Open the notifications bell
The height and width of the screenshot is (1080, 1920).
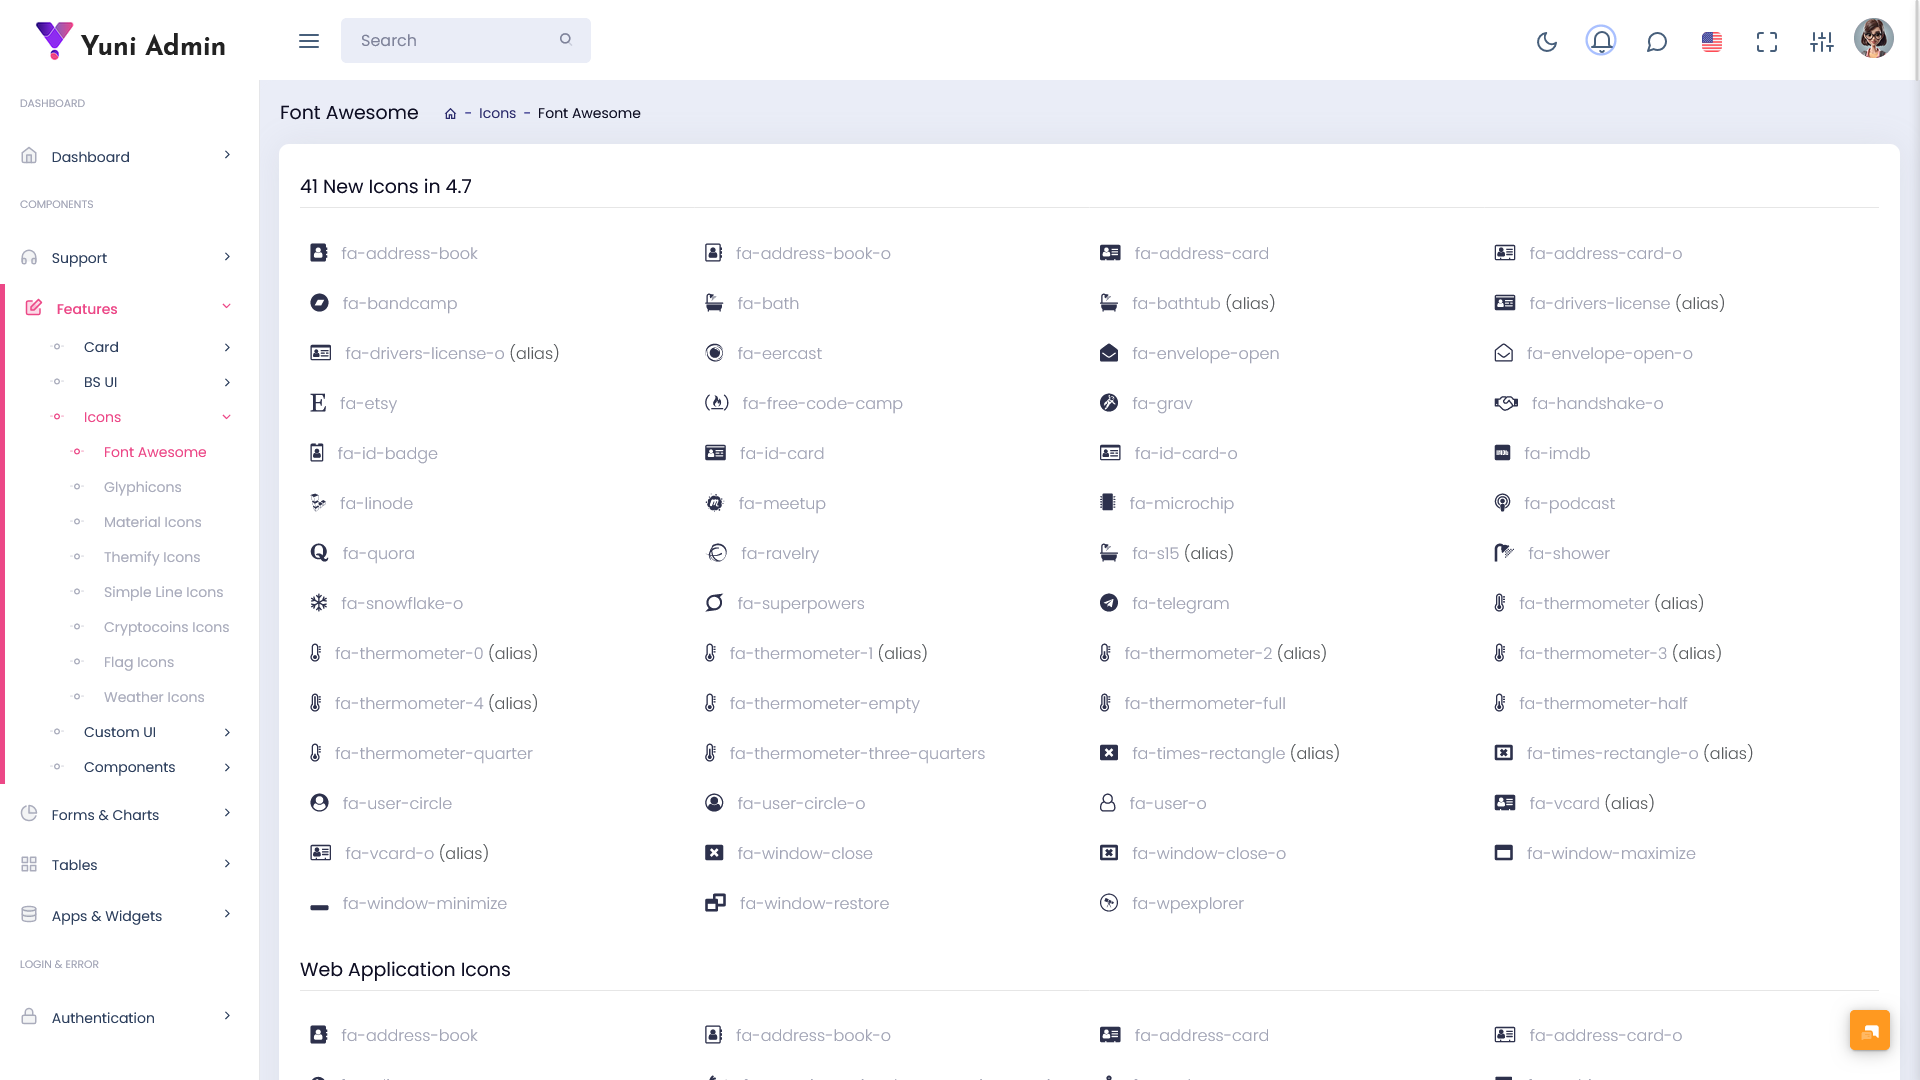1601,41
